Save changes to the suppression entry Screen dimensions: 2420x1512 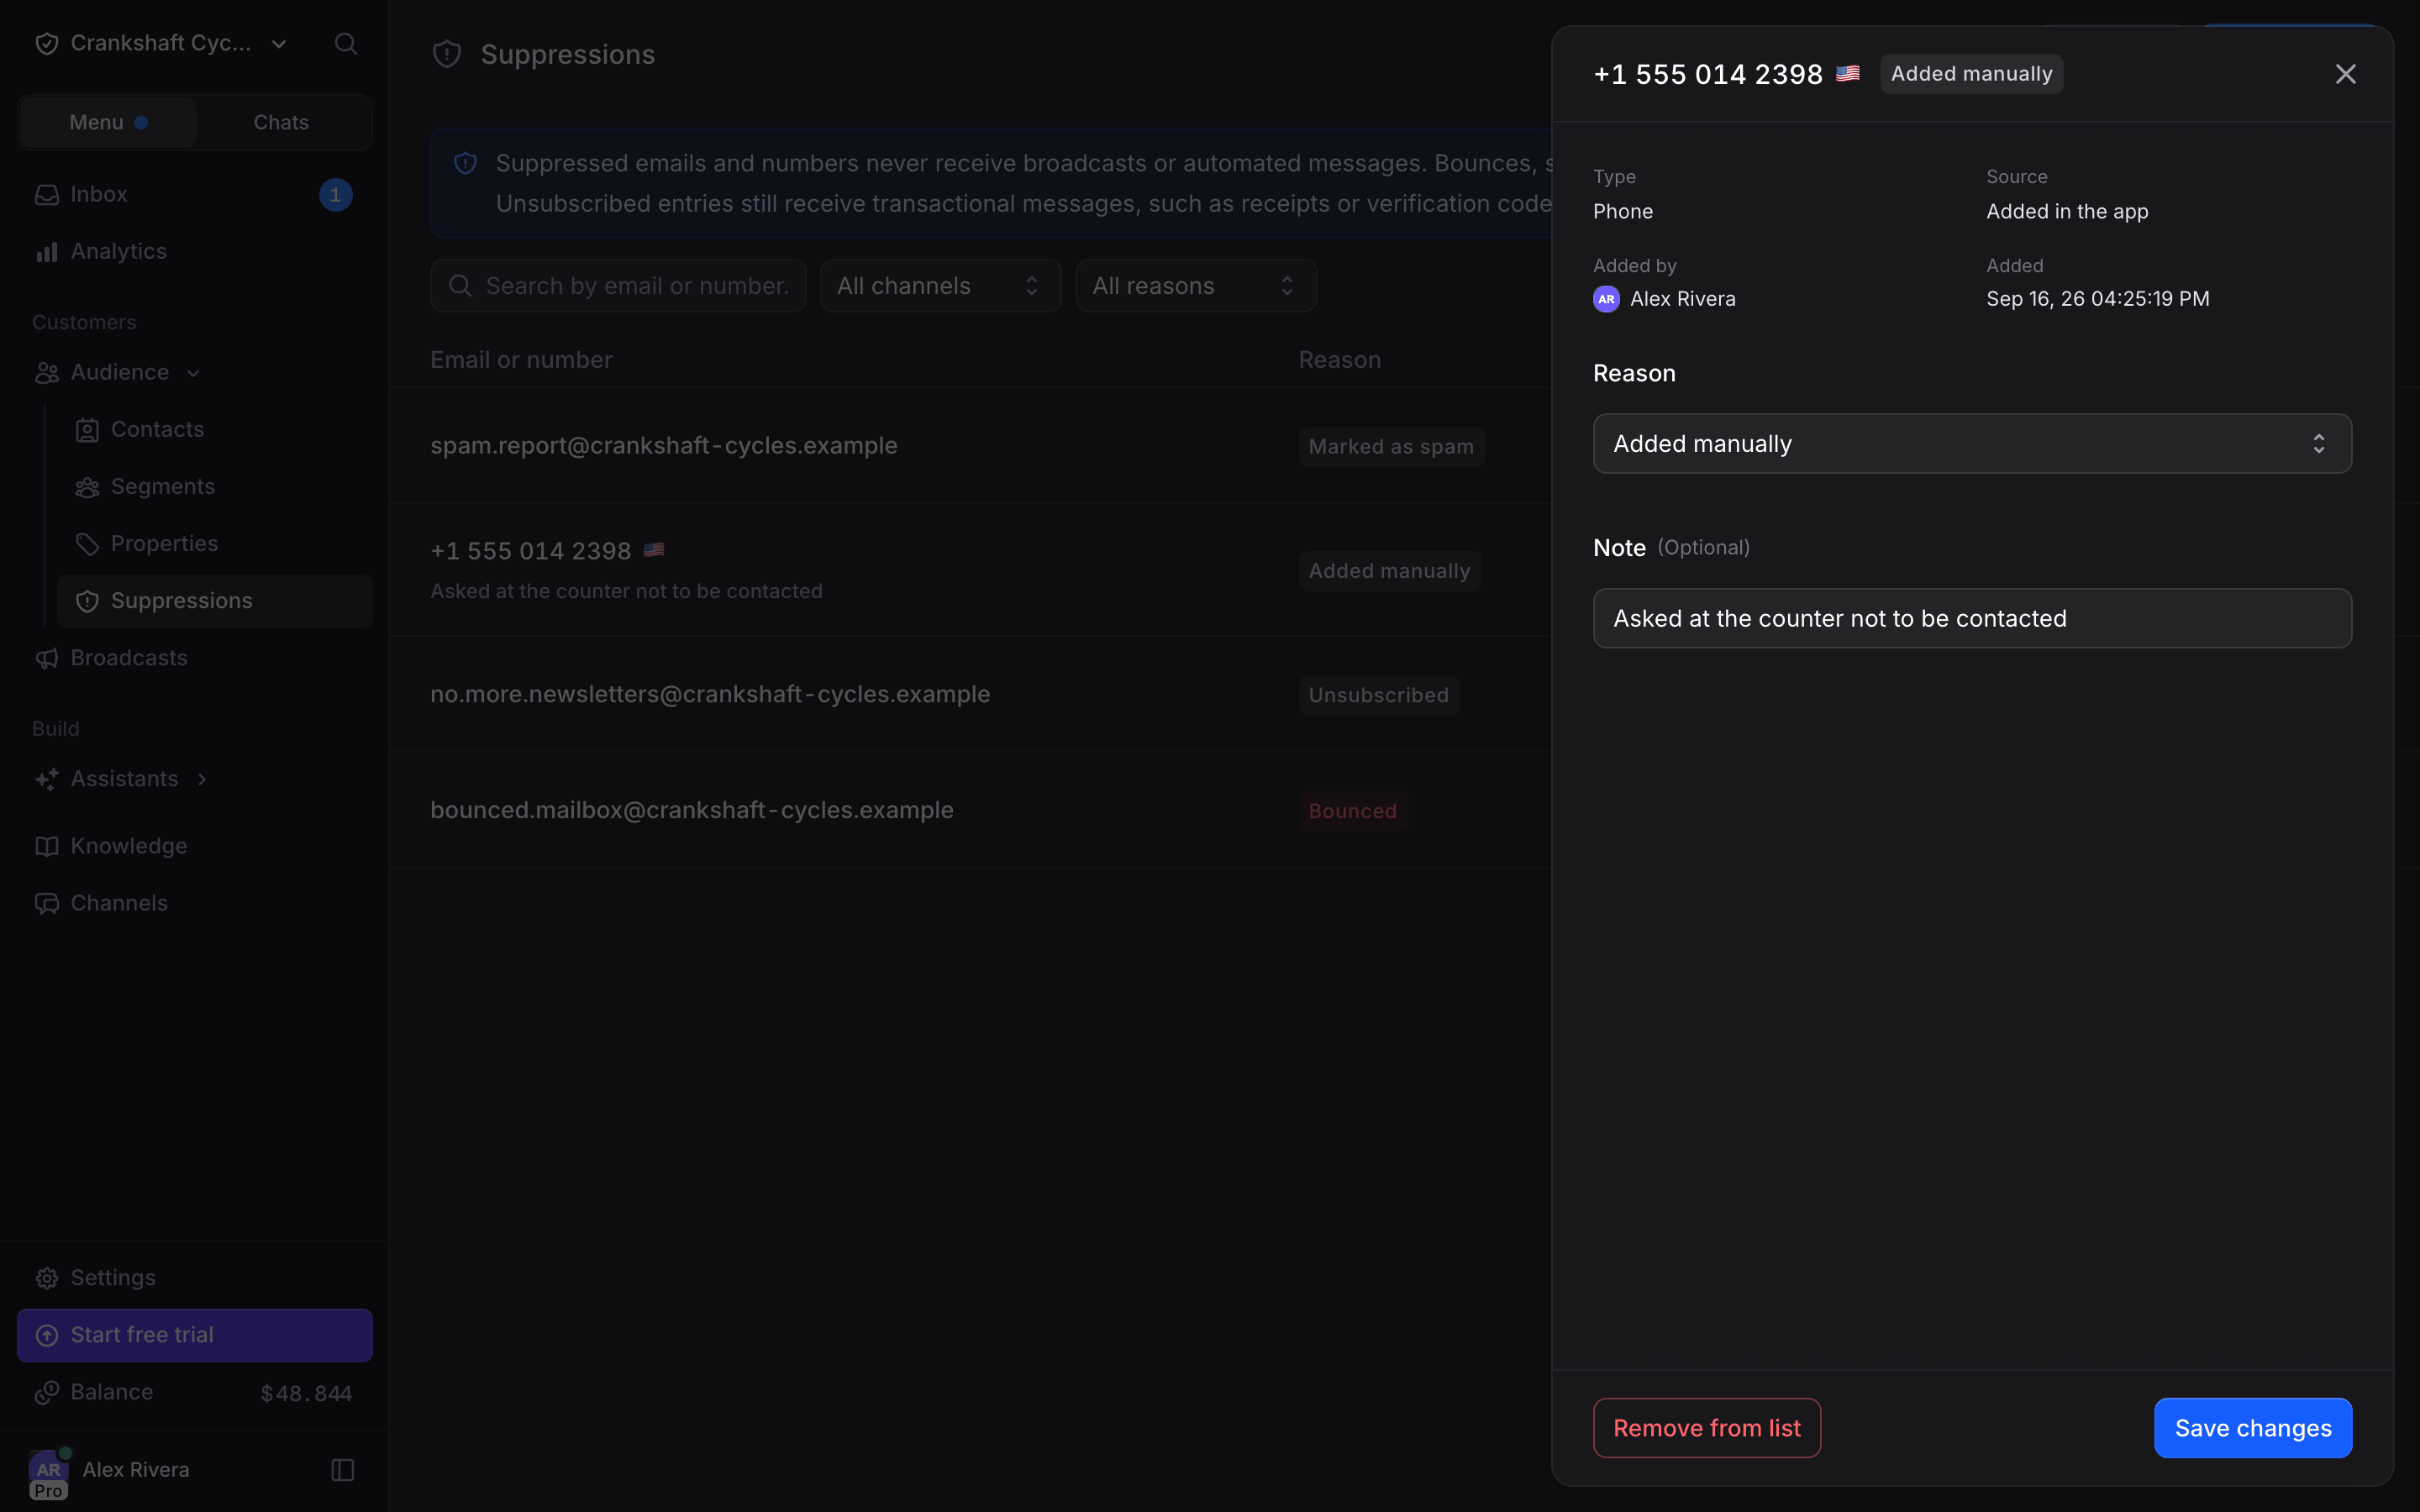2253,1428
